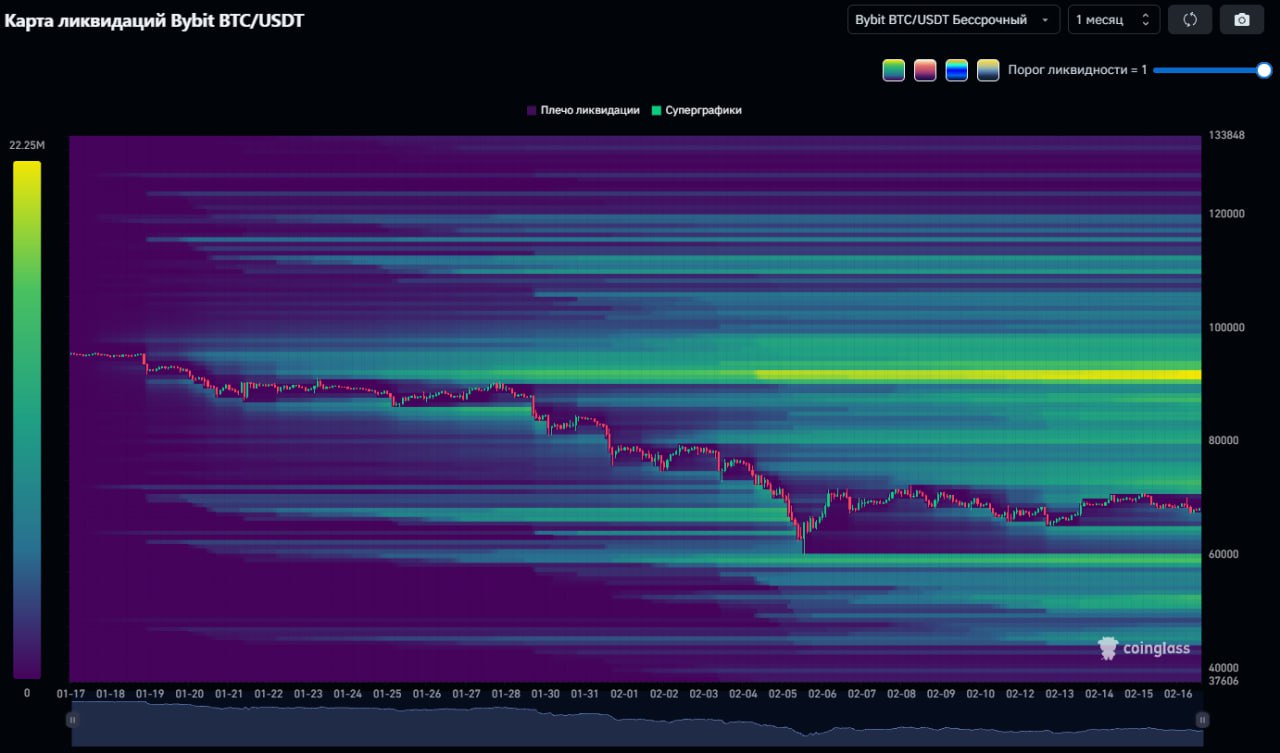The height and width of the screenshot is (753, 1280).
Task: Switch to the yellow-navy gradient color theme
Action: [x=988, y=70]
